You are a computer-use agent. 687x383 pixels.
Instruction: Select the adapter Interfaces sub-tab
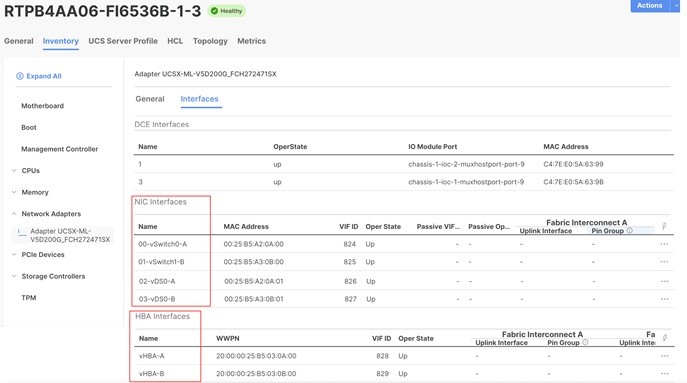[199, 99]
